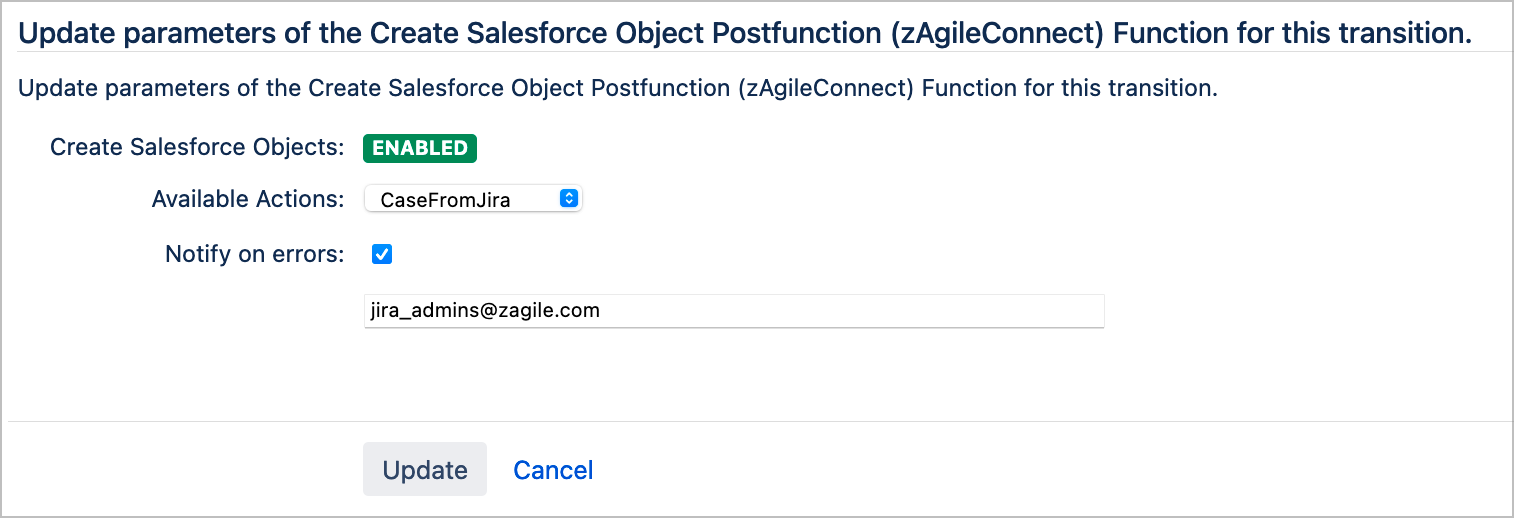
Task: Focus the jira_admins@zagile.com email field
Action: 734,311
